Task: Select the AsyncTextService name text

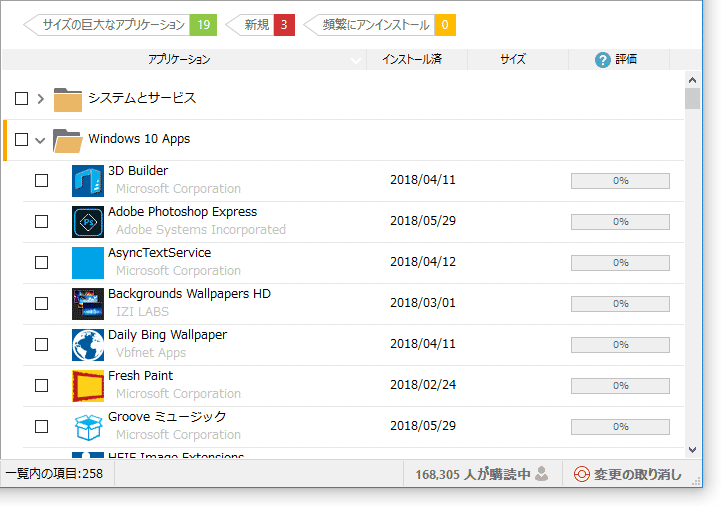Action: click(x=160, y=253)
